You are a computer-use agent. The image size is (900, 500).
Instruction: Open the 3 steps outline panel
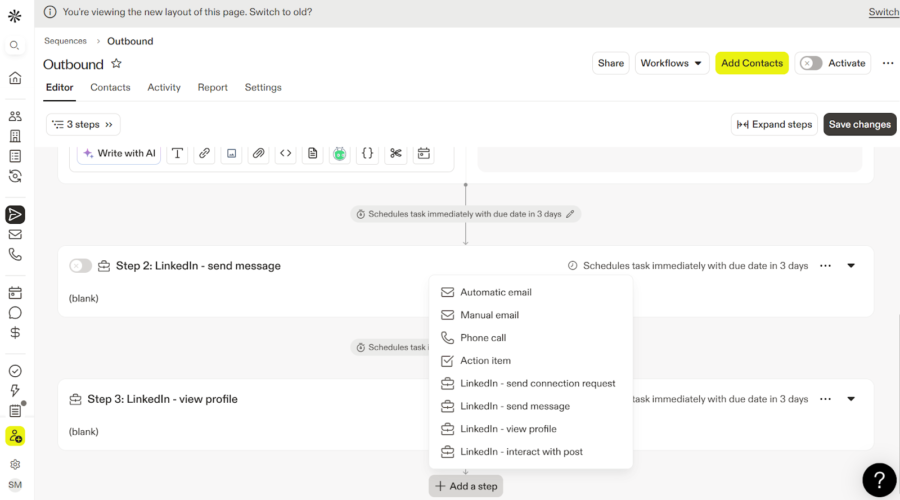click(83, 125)
